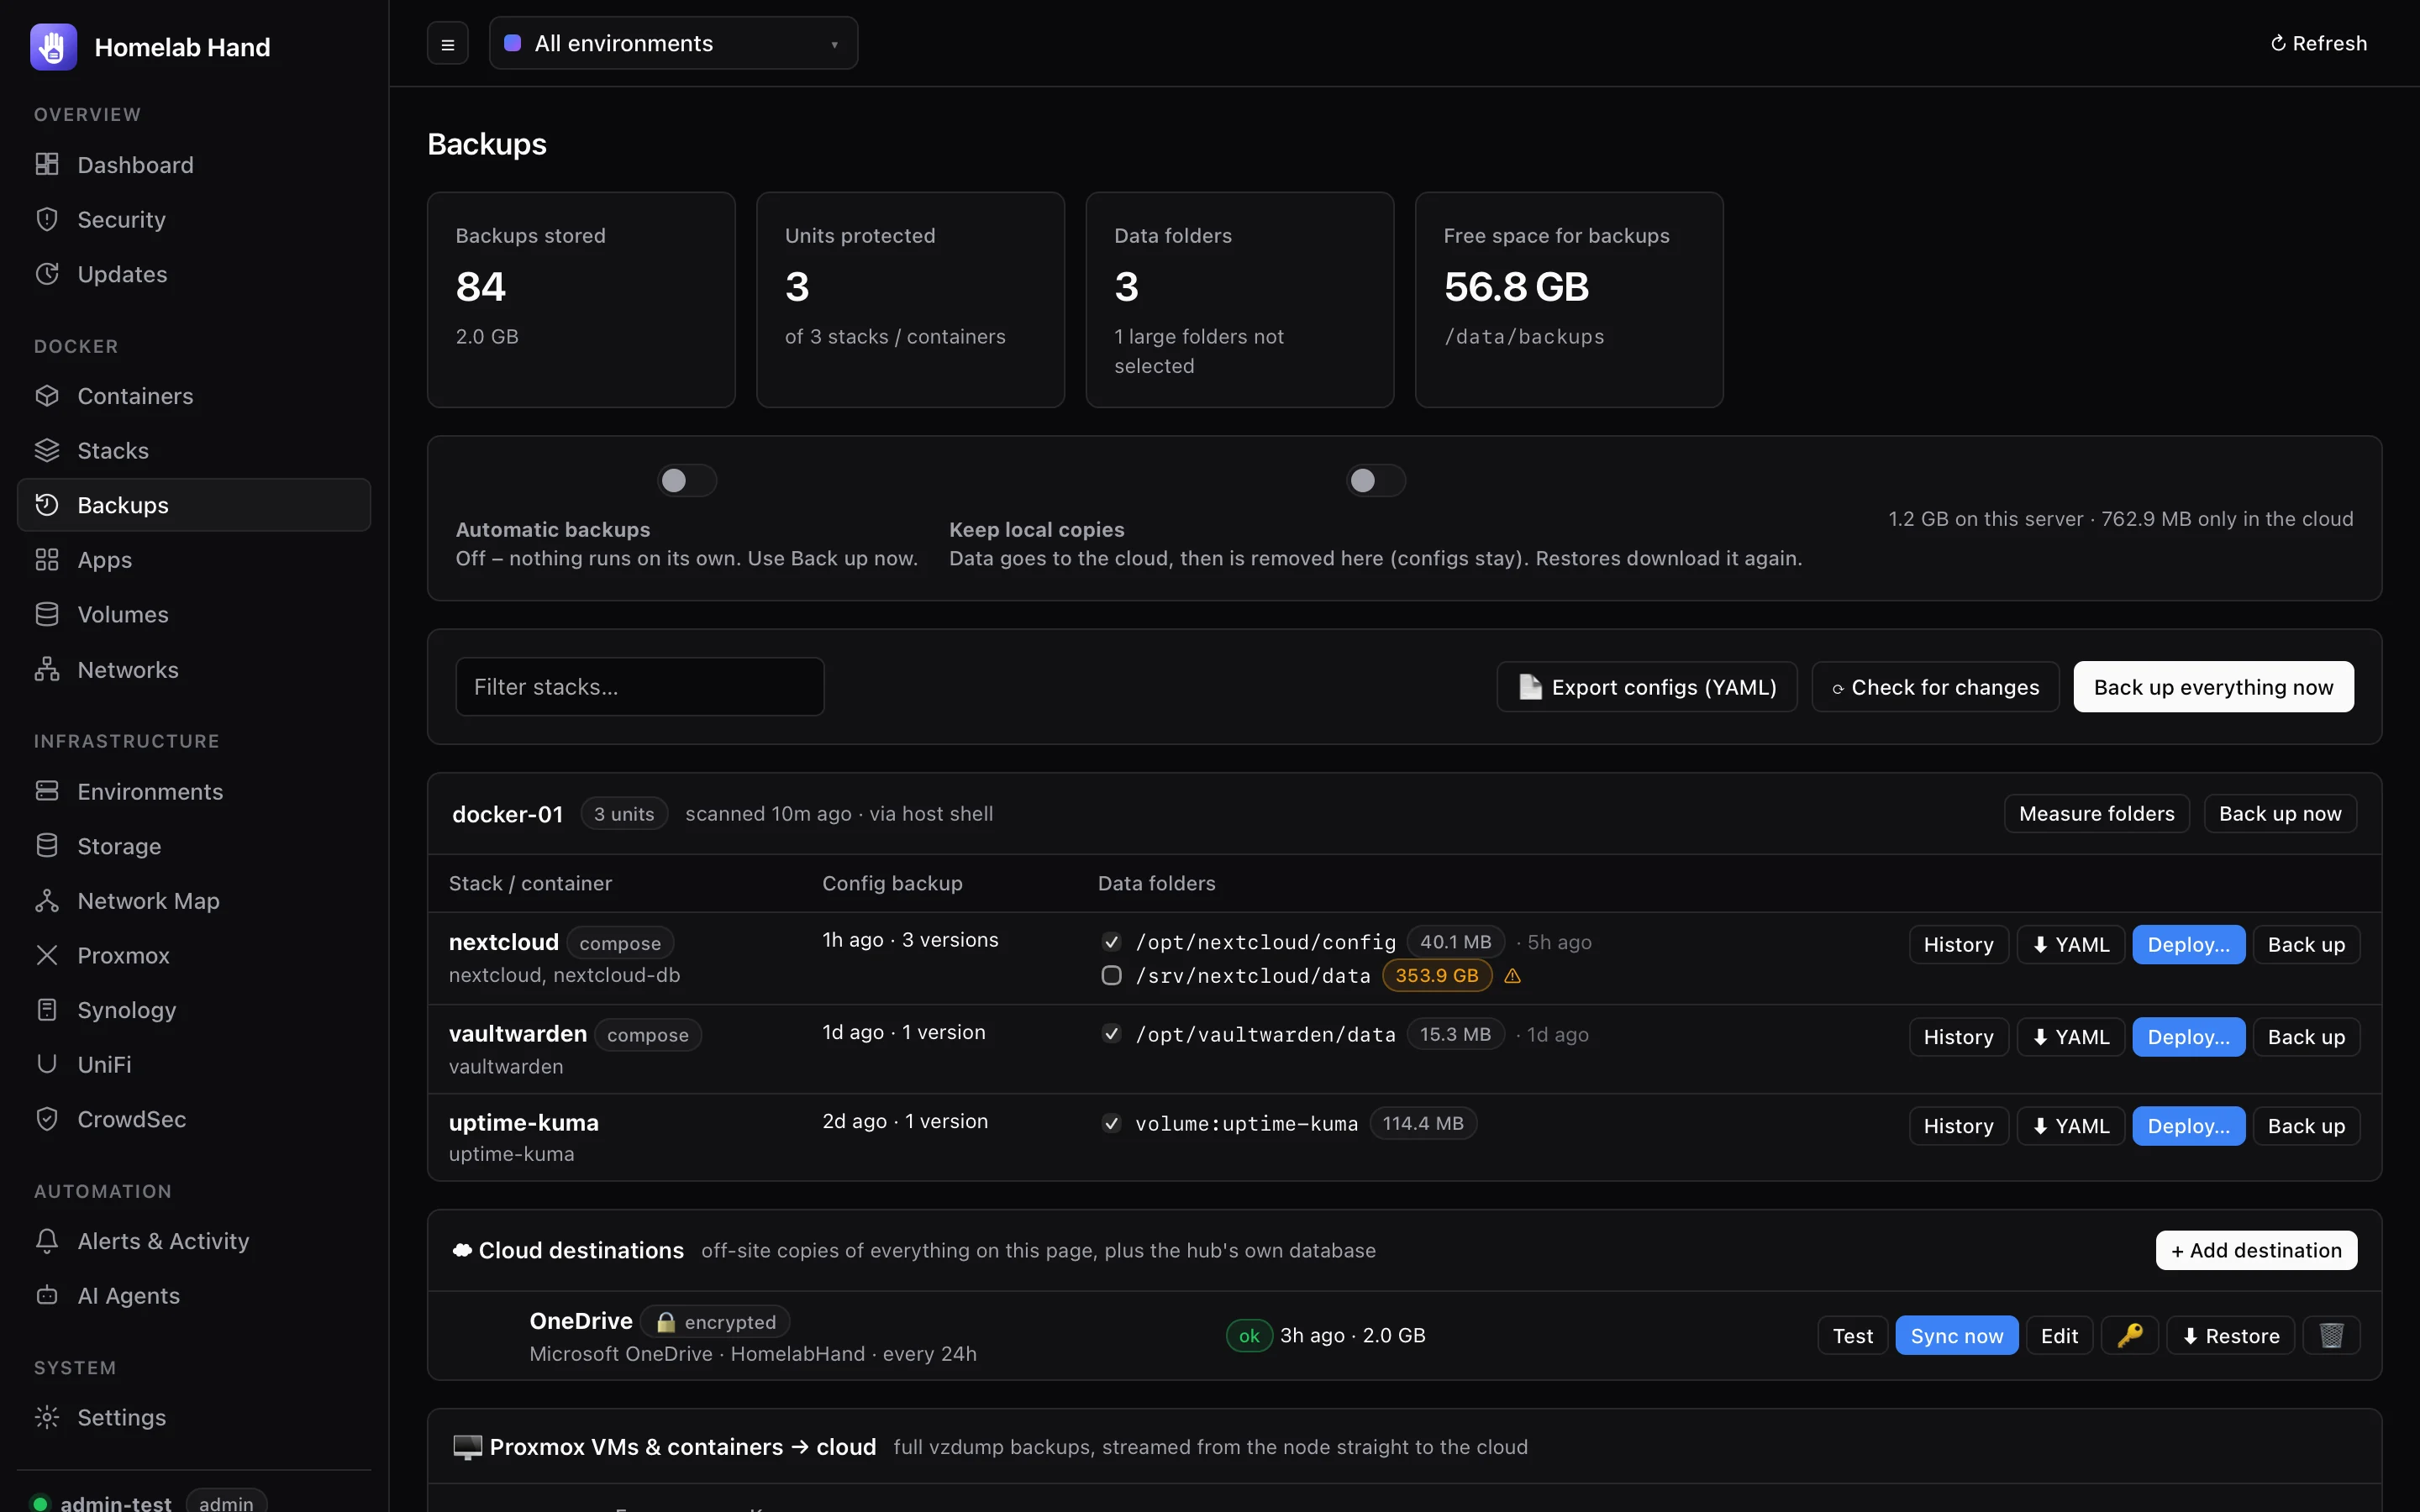
Task: Click the Synology icon in sidebar
Action: (47, 1010)
